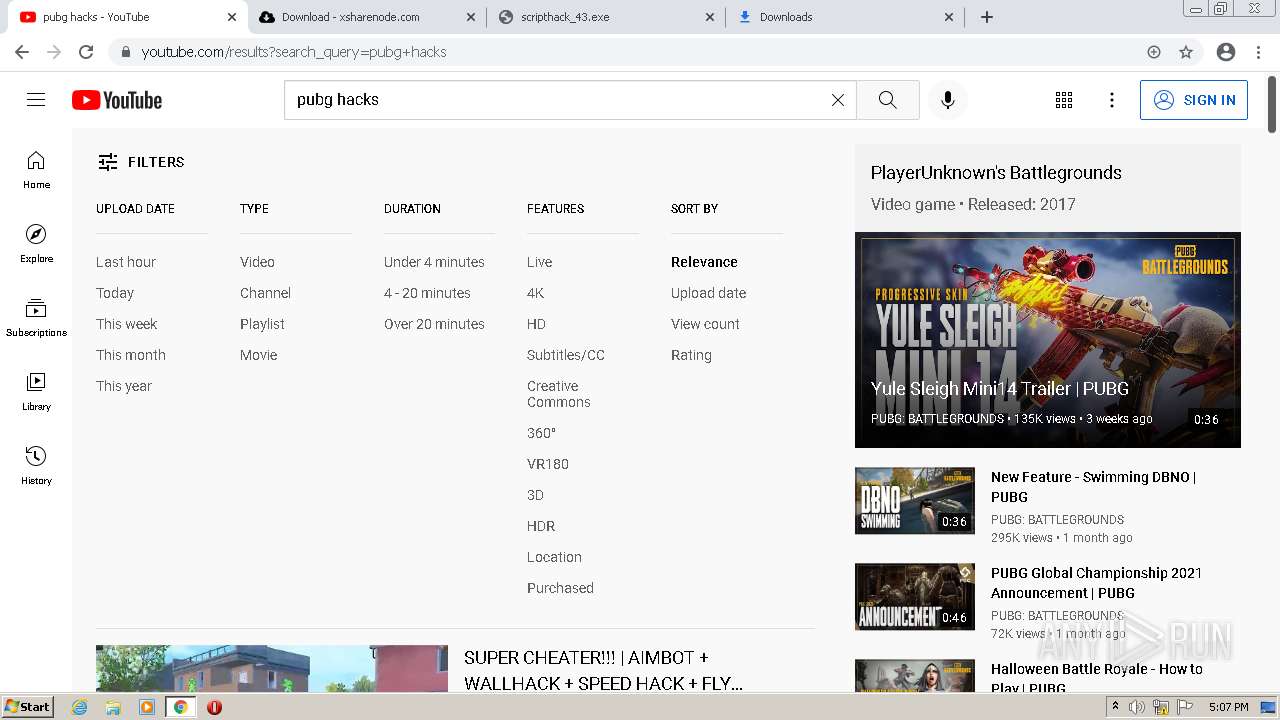Screen dimensions: 1280x720
Task: Filter duration 4 - 20 minutes
Action: pos(427,293)
